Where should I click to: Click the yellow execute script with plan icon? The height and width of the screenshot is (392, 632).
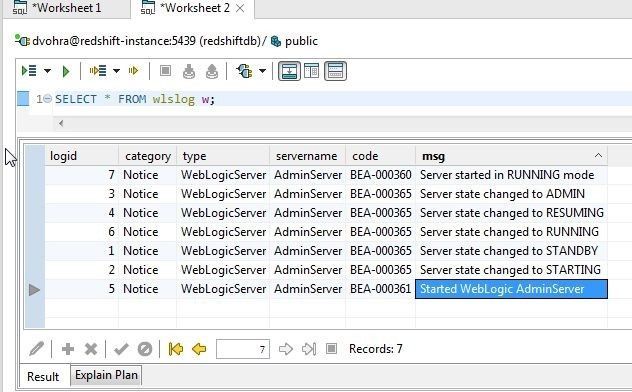click(x=98, y=71)
